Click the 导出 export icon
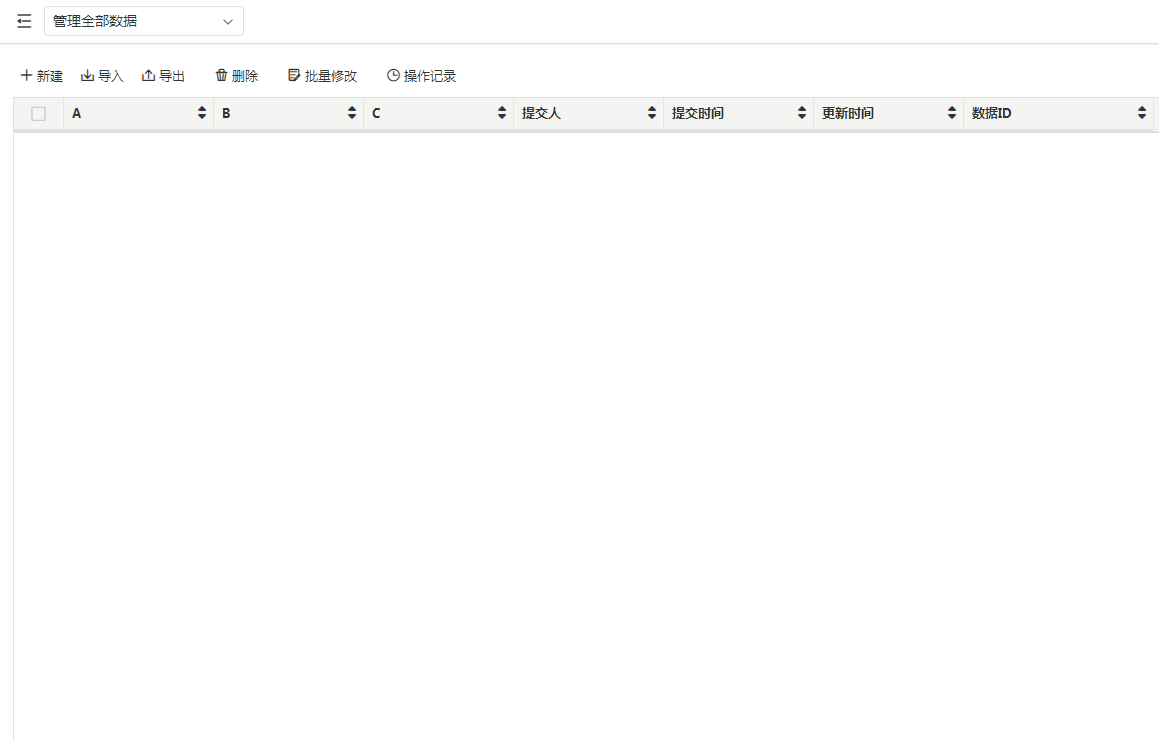Viewport: 1159px width, 740px height. 148,76
